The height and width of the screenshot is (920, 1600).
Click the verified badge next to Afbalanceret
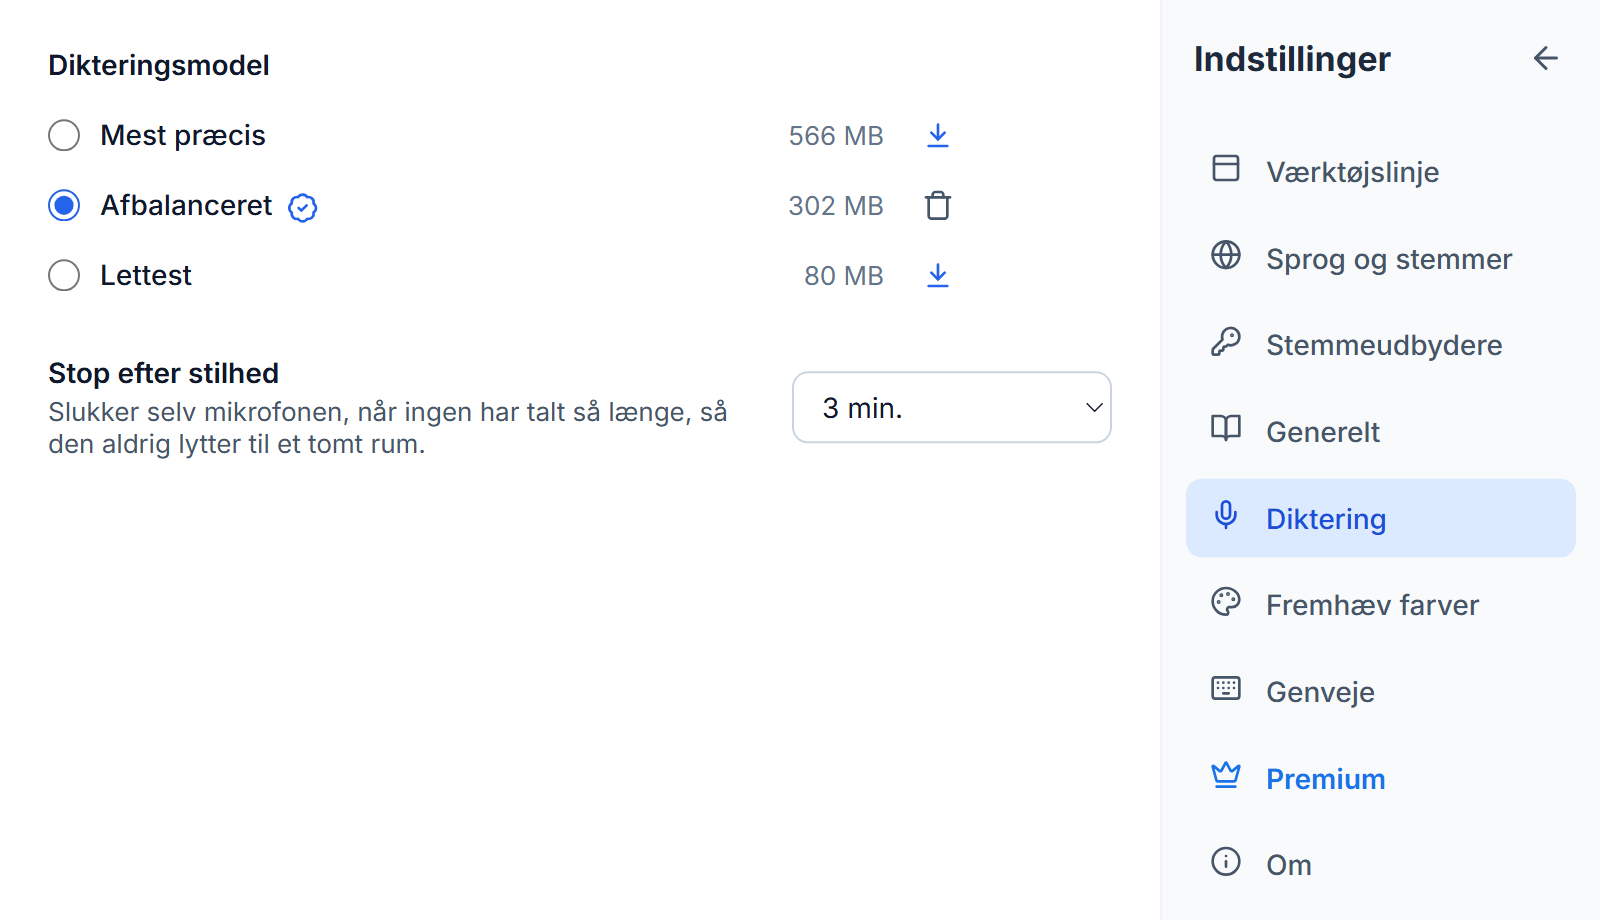pos(302,207)
